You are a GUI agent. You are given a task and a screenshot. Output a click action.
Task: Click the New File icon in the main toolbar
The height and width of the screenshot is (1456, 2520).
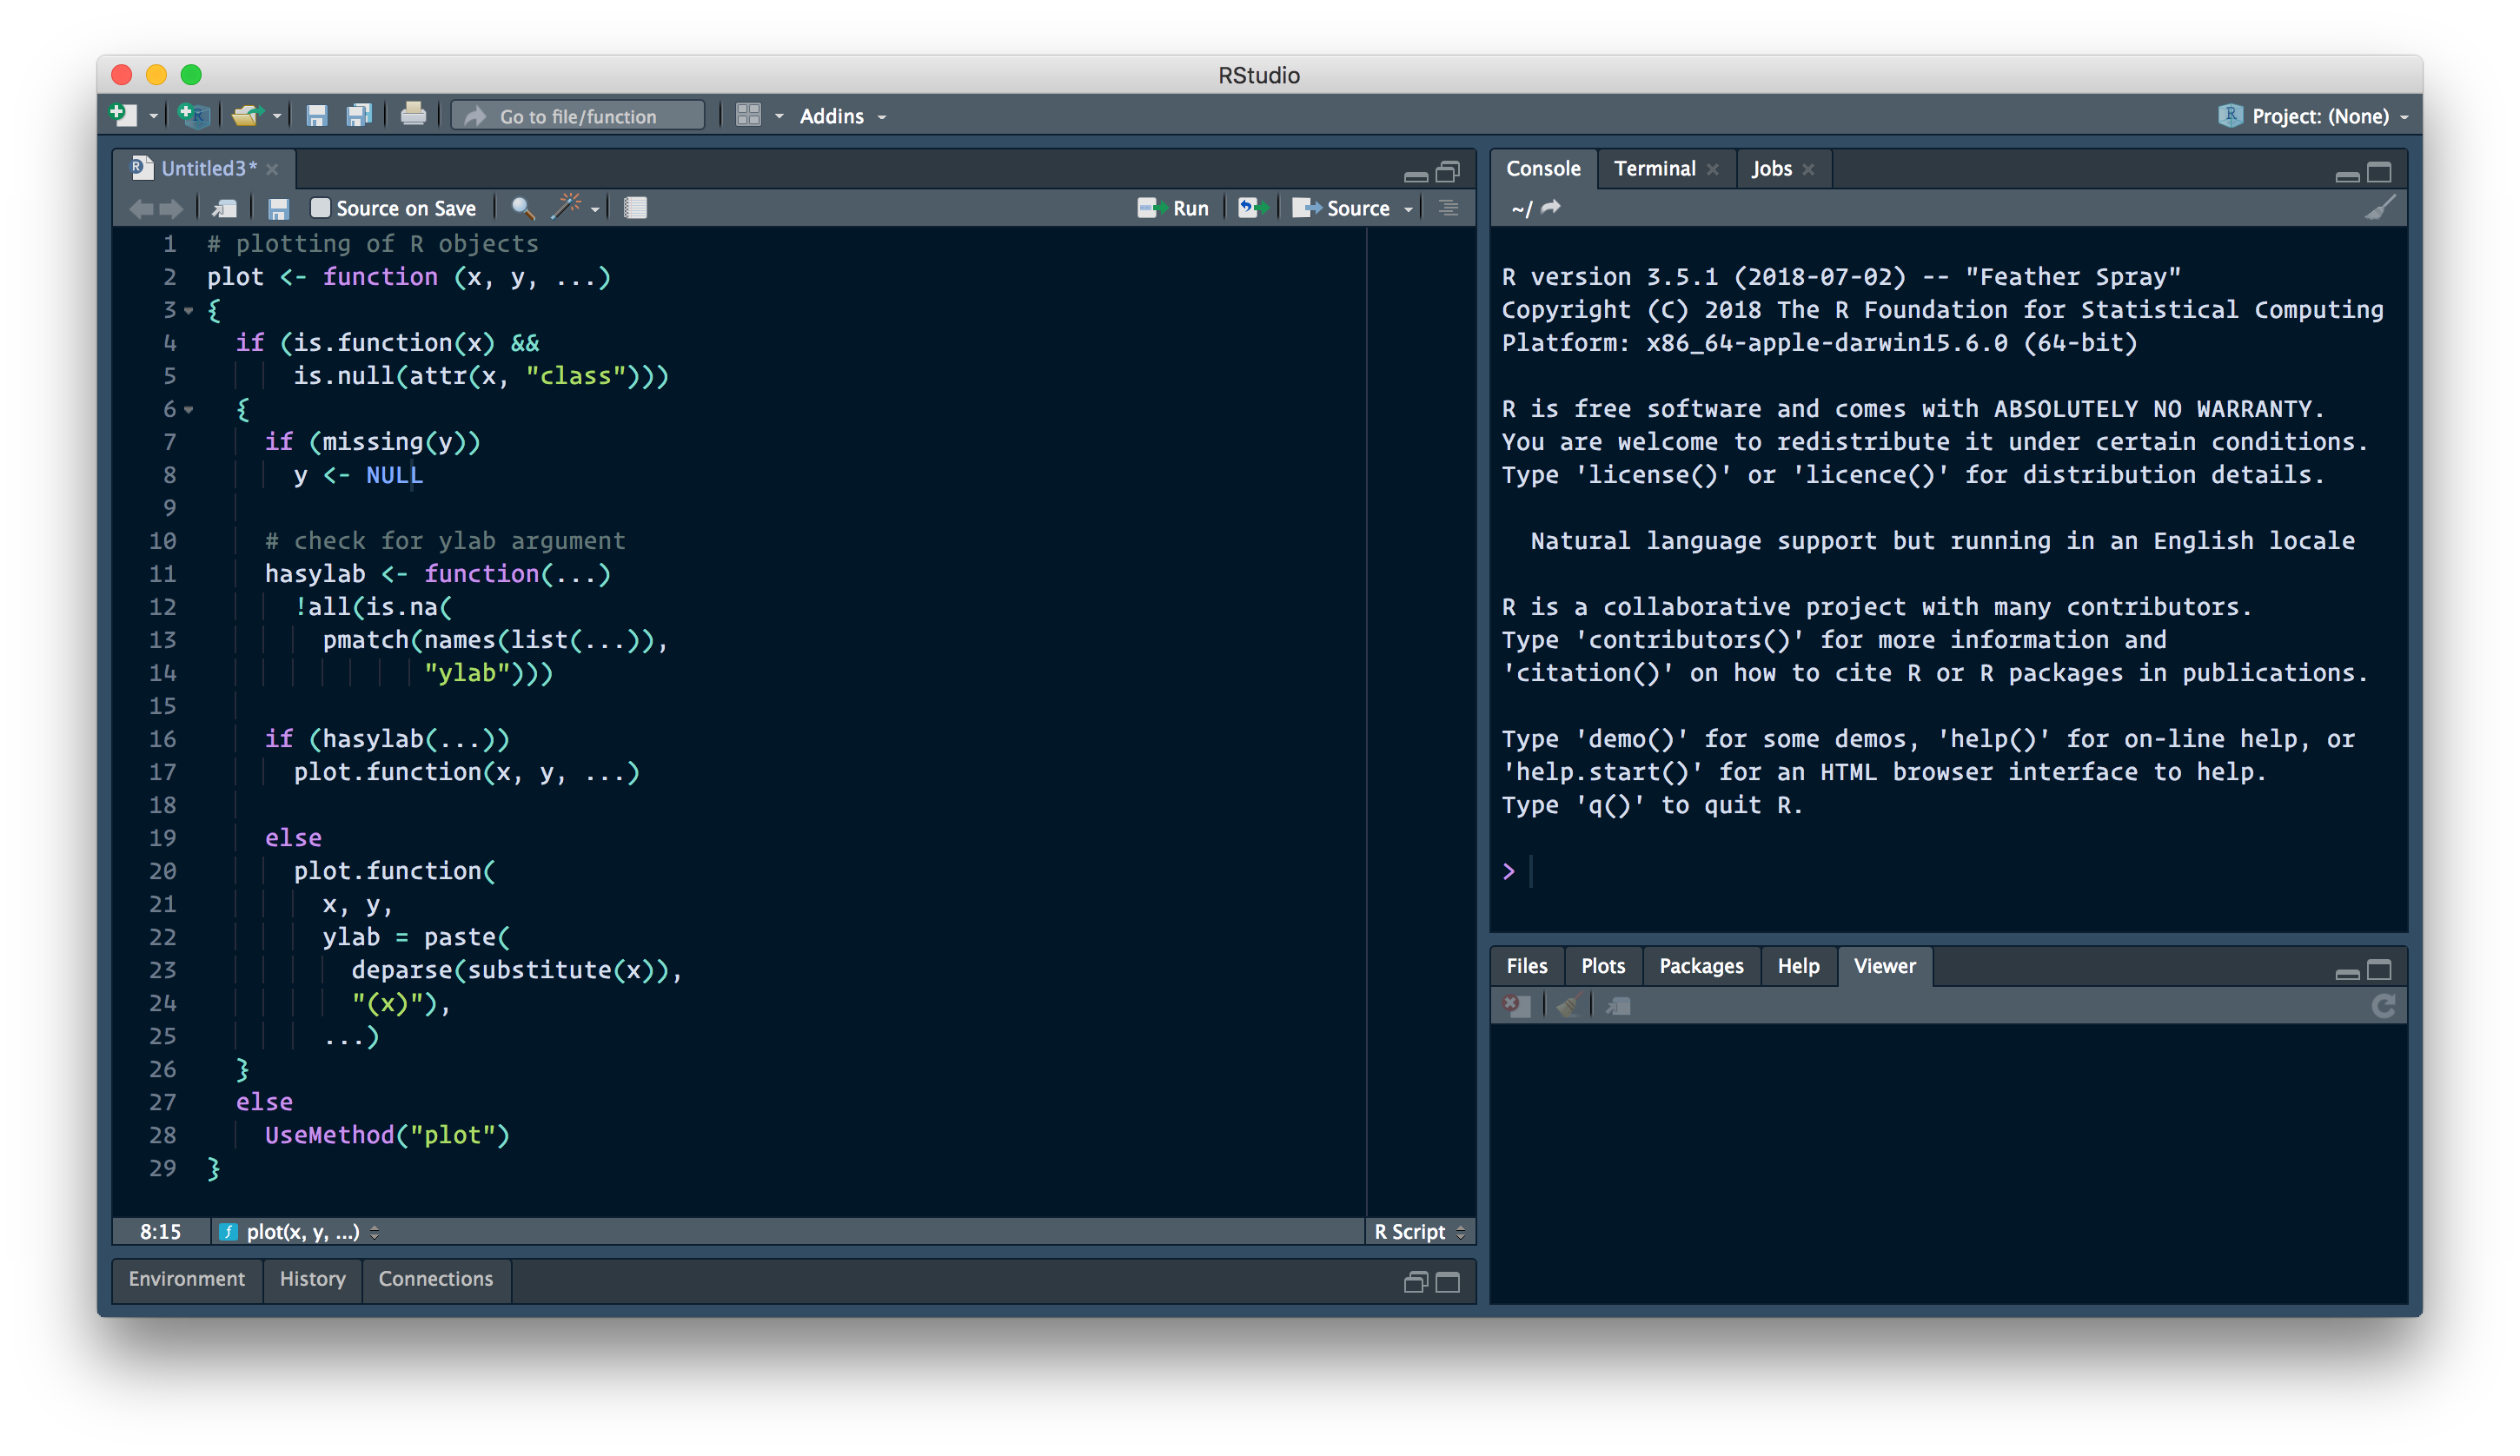coord(122,115)
